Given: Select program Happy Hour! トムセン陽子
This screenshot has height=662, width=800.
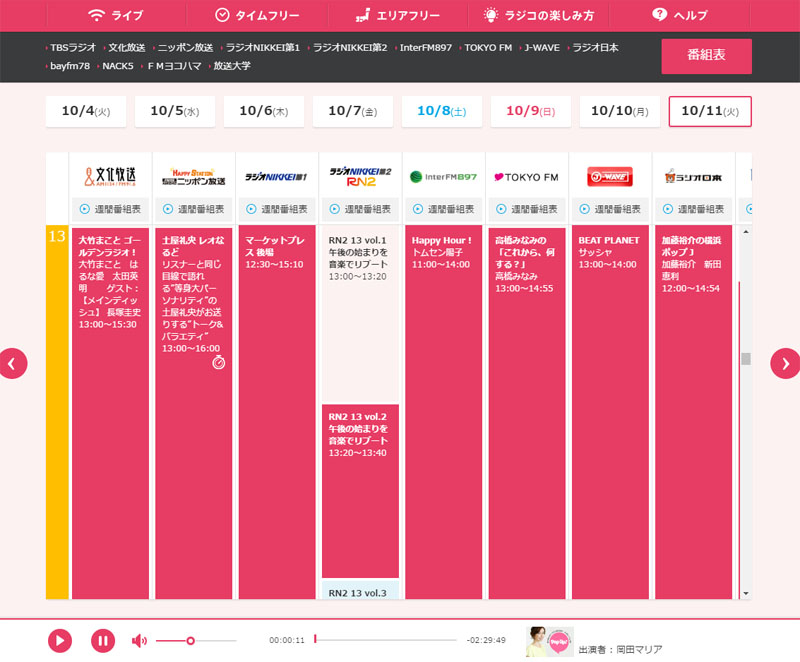Looking at the screenshot, I should coord(443,412).
